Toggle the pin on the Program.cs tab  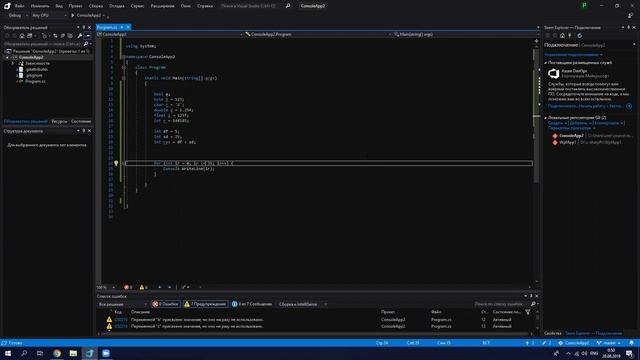(x=122, y=27)
